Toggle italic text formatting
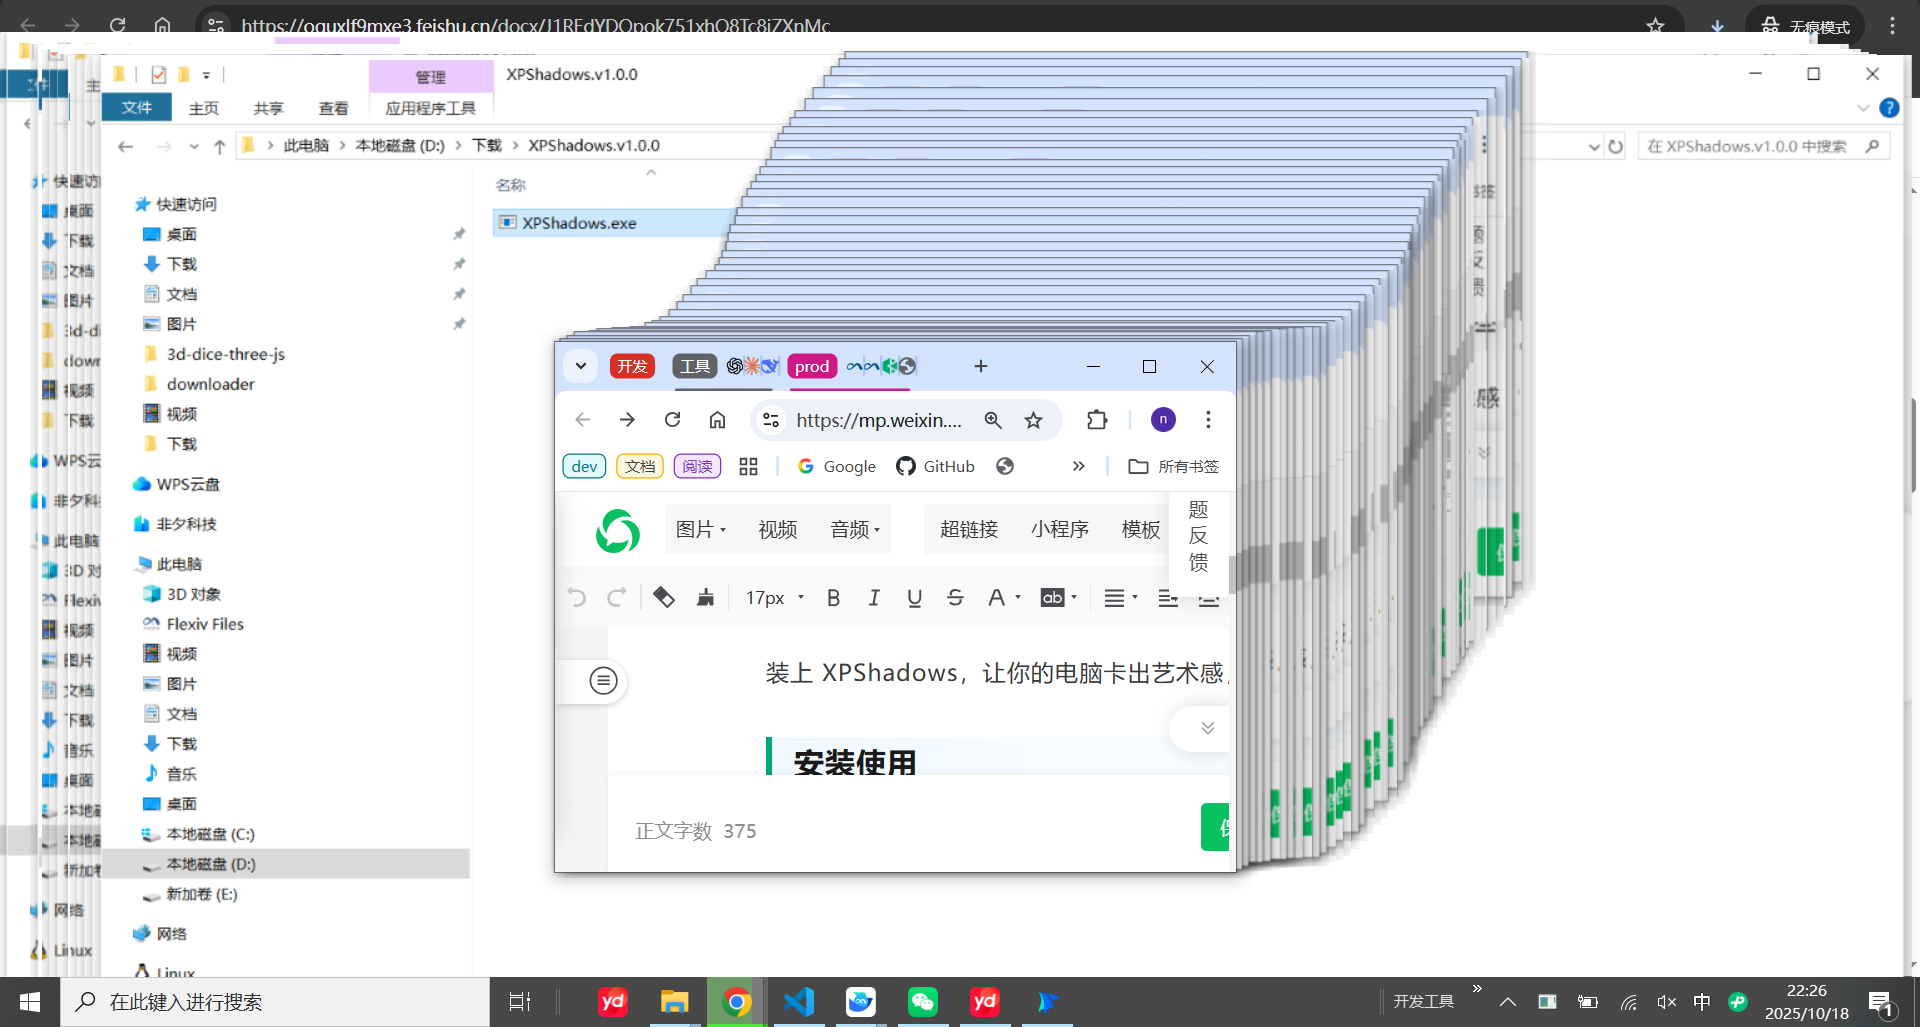1920x1027 pixels. [x=874, y=598]
